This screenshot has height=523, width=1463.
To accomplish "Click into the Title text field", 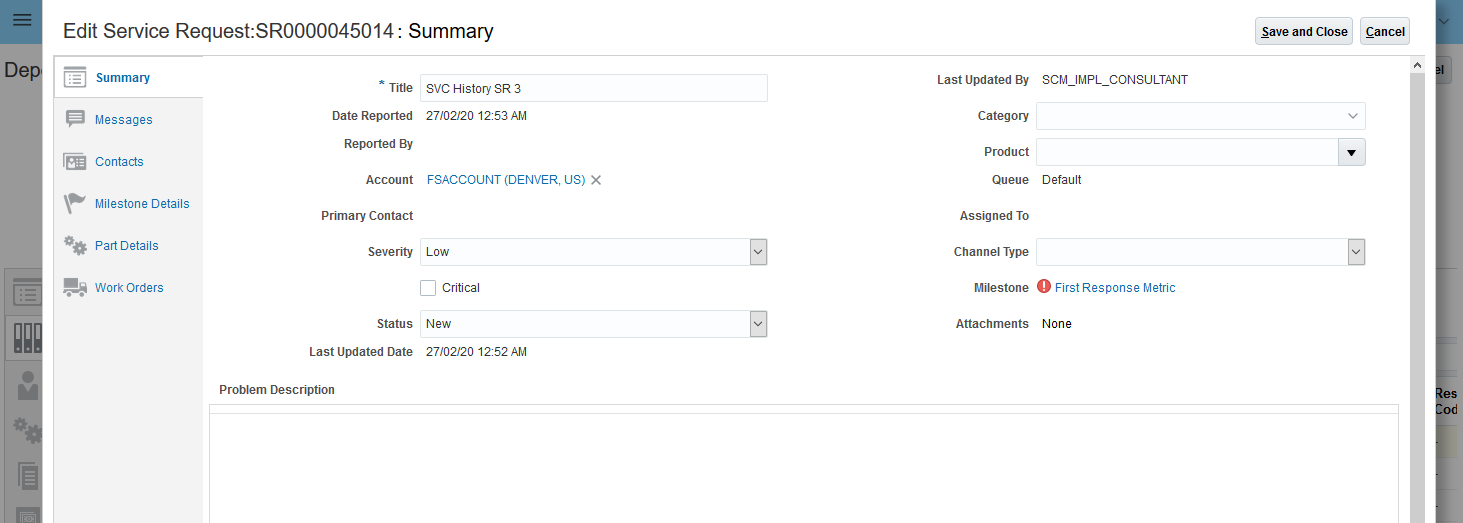I will tap(593, 88).
